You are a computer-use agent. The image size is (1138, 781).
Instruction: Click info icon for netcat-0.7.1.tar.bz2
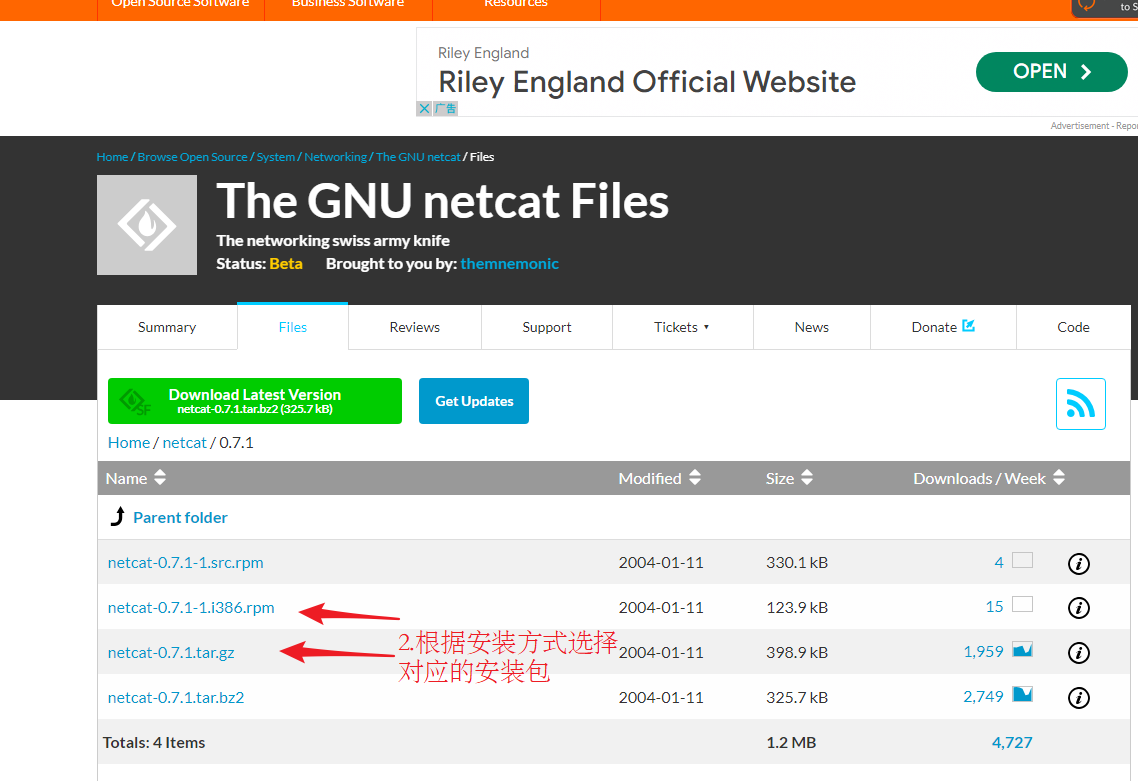point(1078,698)
